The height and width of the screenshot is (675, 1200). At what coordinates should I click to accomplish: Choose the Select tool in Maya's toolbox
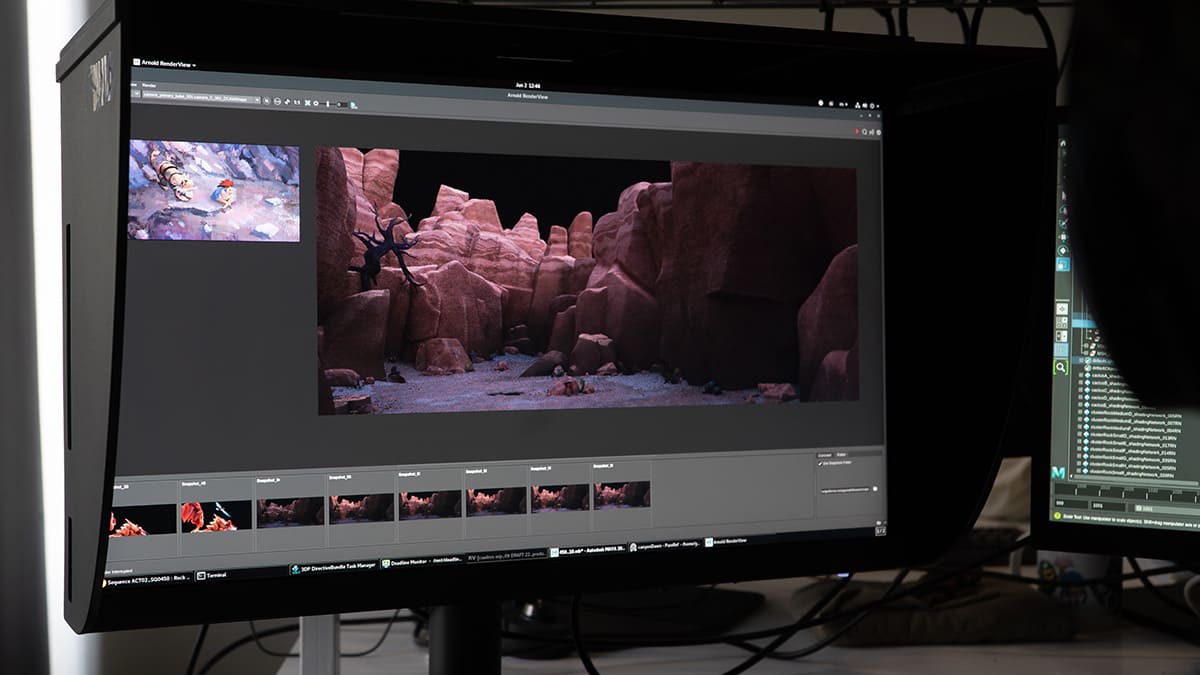pyautogui.click(x=1062, y=195)
